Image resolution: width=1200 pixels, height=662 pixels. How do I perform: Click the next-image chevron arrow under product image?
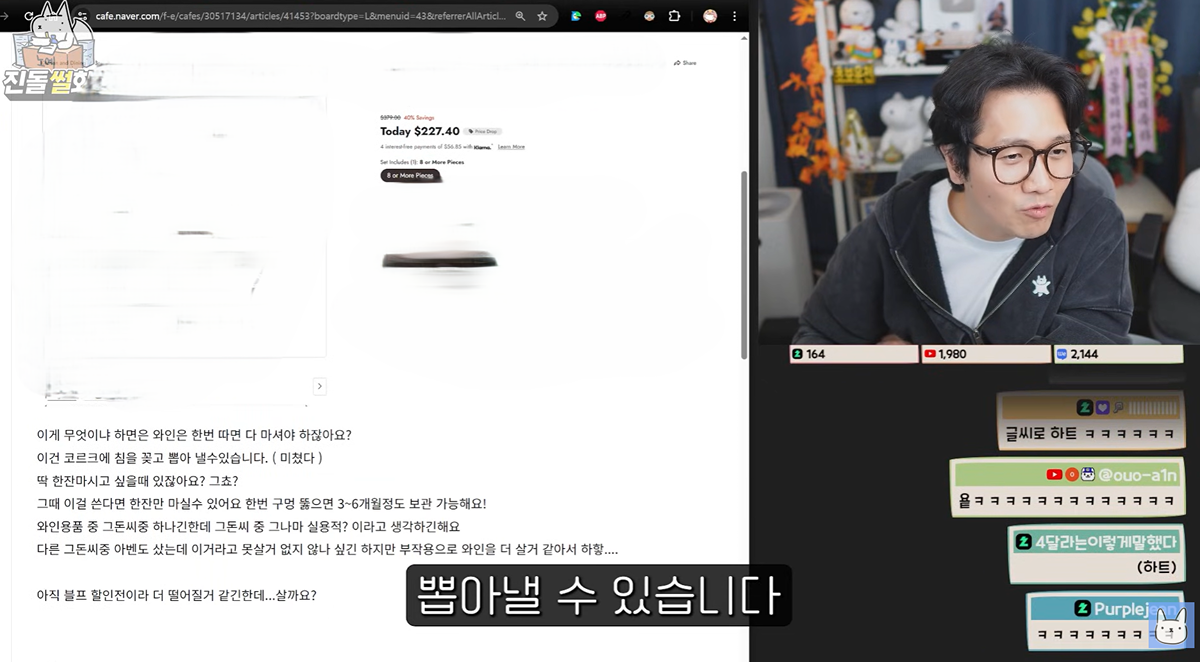click(x=319, y=386)
